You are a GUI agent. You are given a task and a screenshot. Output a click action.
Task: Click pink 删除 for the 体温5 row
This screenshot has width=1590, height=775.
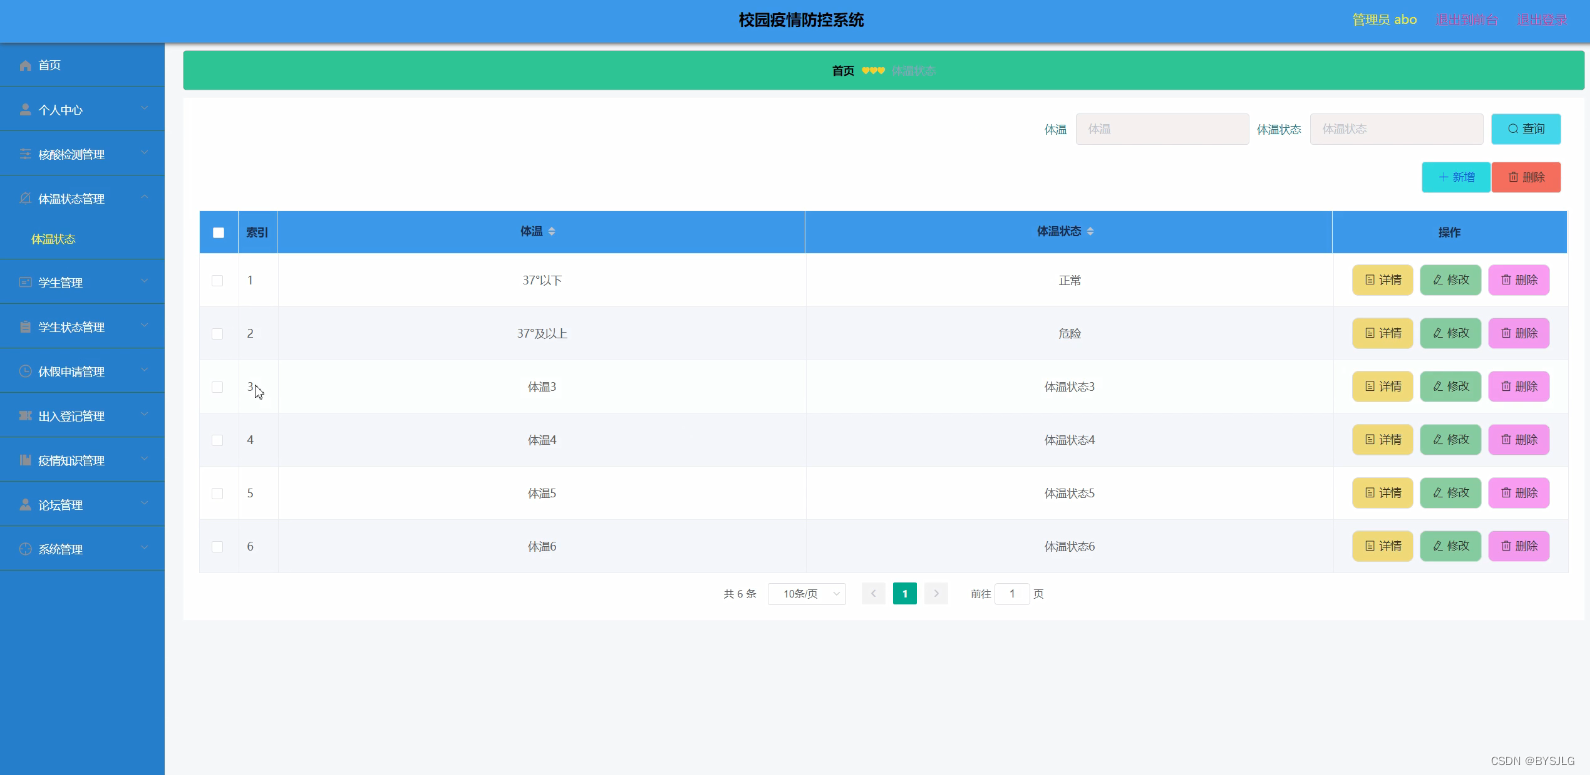1519,493
